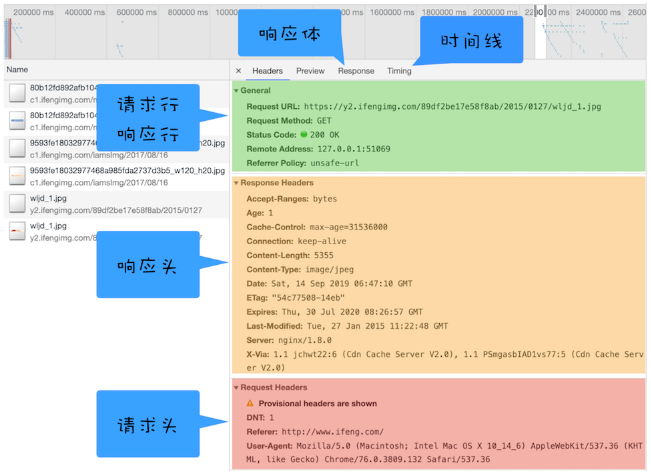Viewport: 651px width, 473px height.
Task: Click the ETag header value
Action: [x=308, y=298]
